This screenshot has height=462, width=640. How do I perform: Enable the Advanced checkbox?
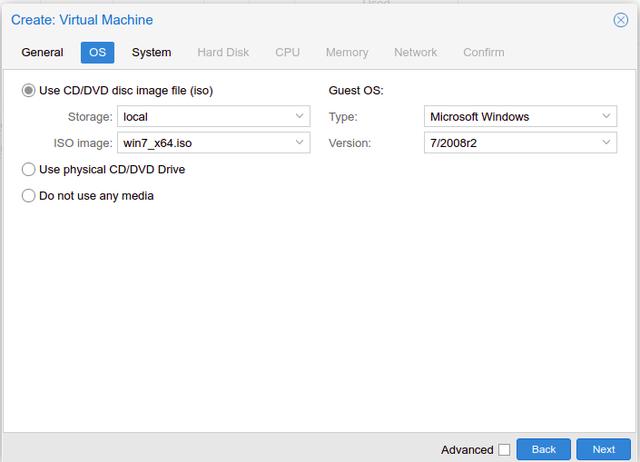point(504,450)
